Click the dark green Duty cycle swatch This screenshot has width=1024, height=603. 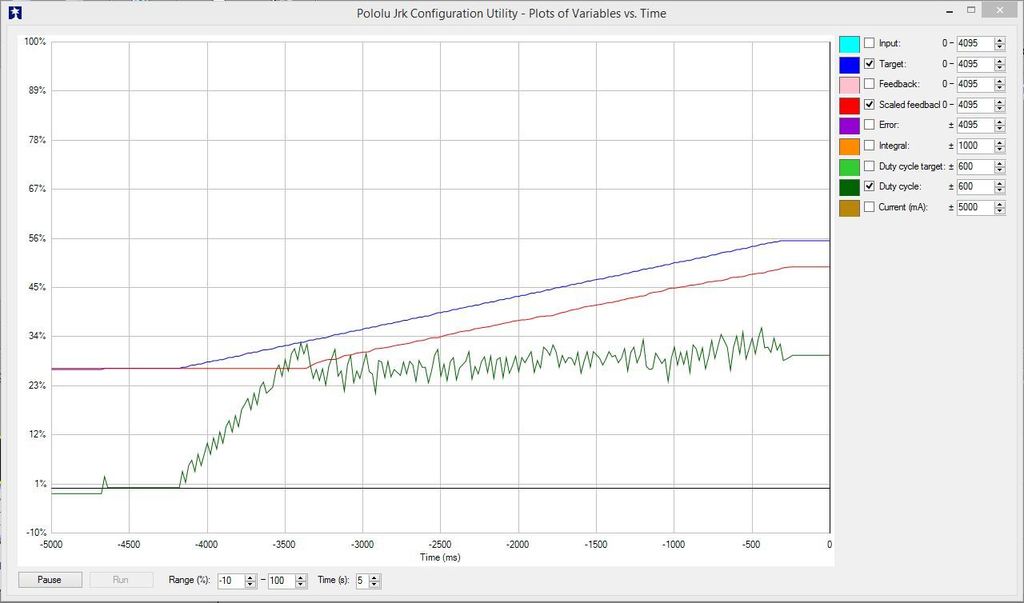coord(849,187)
